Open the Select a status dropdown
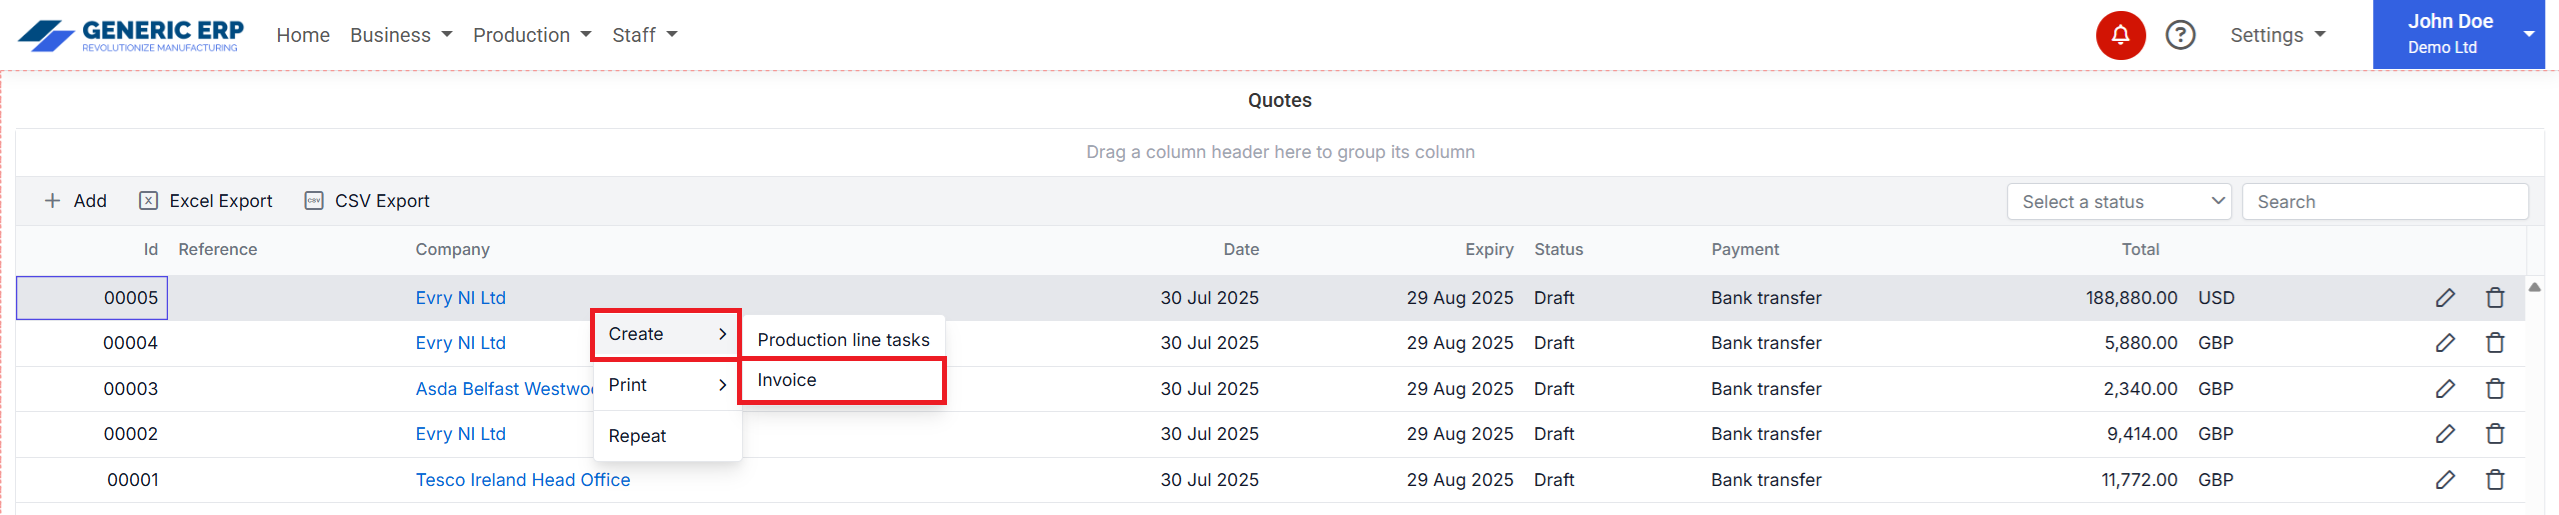This screenshot has width=2559, height=515. pos(2118,202)
